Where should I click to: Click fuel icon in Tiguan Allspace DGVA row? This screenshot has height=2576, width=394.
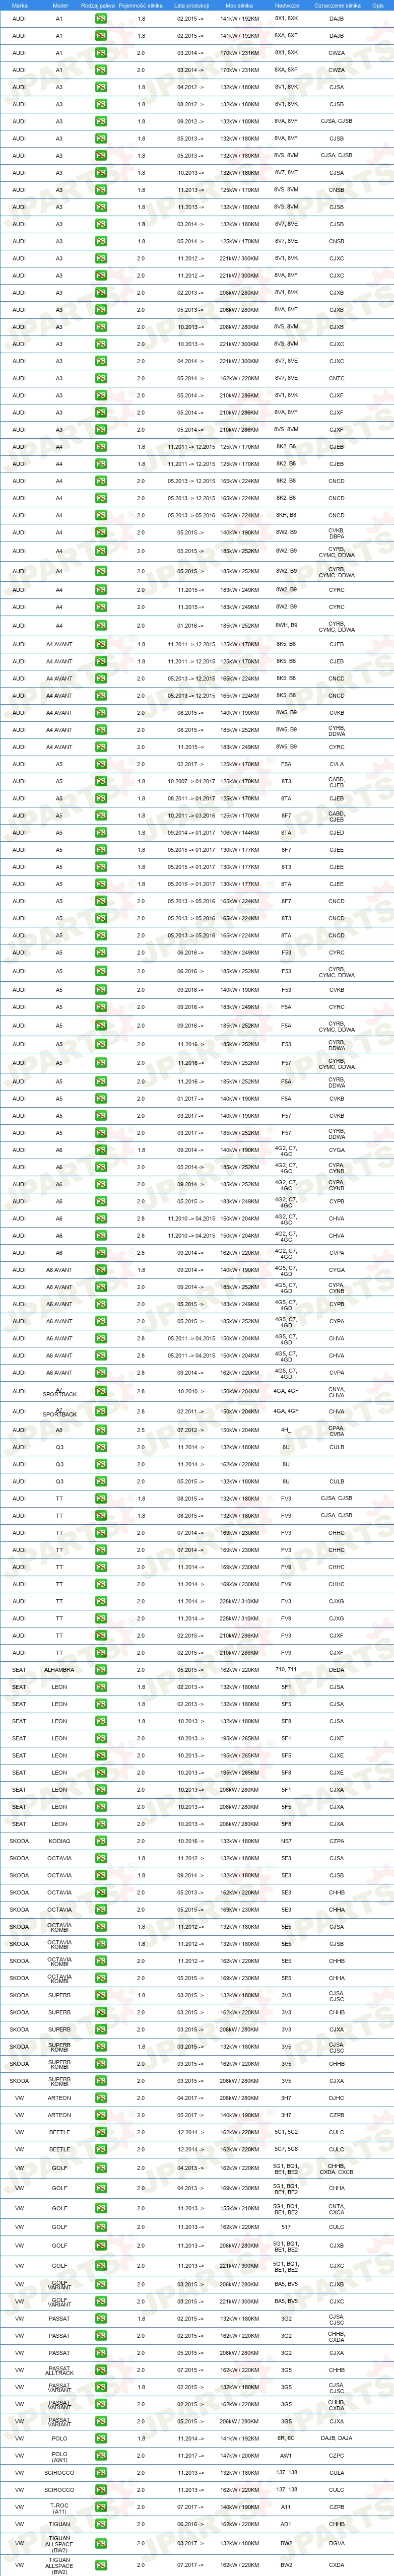click(x=101, y=2543)
